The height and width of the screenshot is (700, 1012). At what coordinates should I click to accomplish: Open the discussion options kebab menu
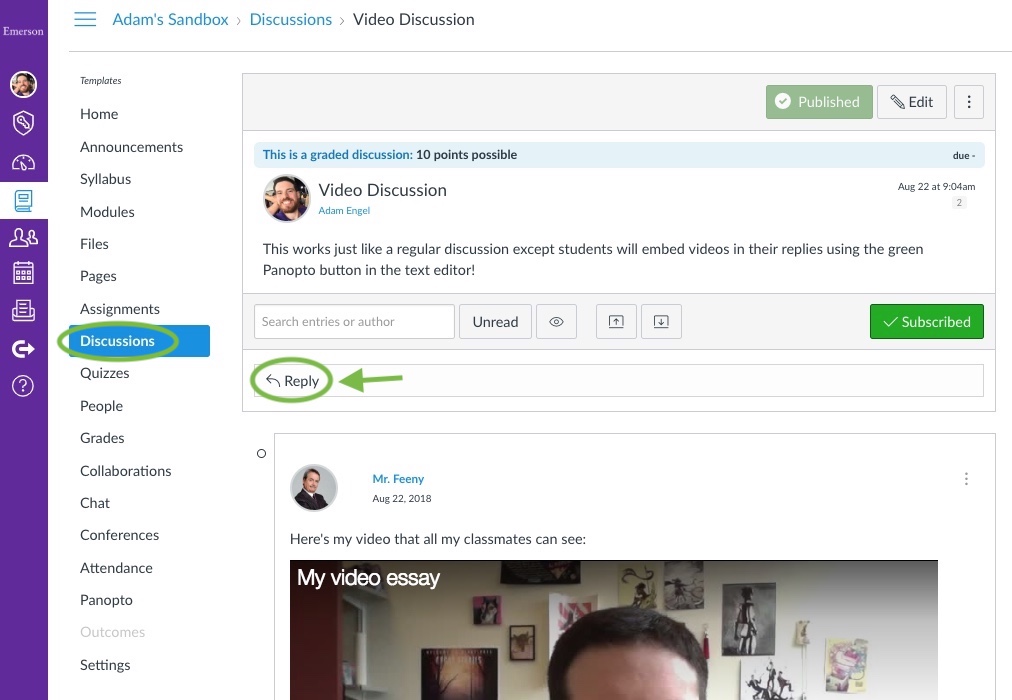pos(969,102)
